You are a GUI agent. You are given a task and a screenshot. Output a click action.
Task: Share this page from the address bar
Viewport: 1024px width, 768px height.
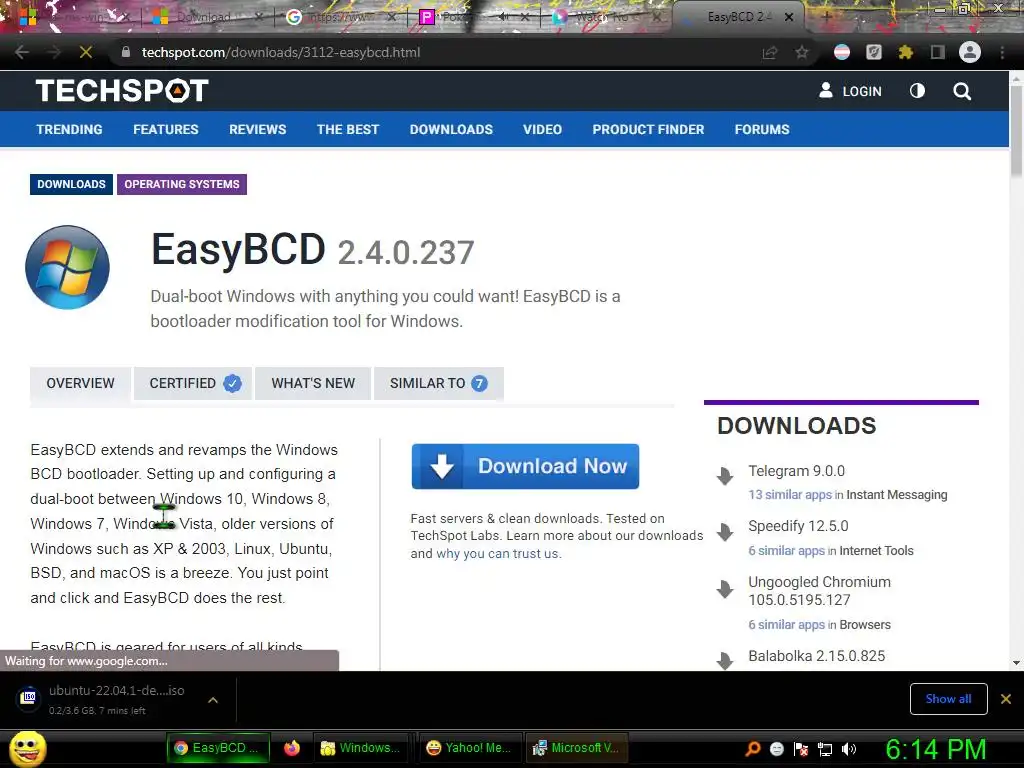coord(770,52)
